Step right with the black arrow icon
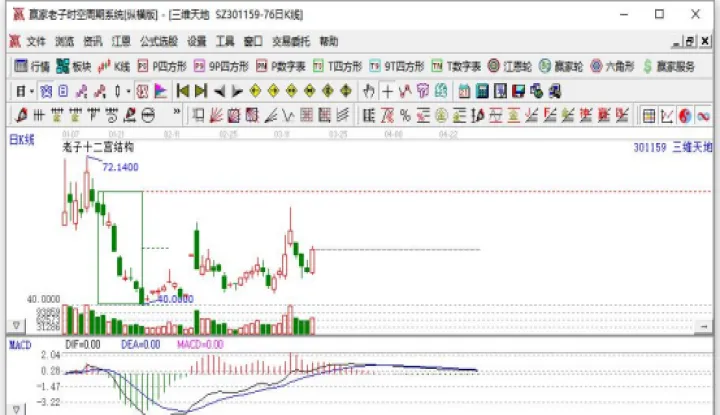 (x=237, y=91)
